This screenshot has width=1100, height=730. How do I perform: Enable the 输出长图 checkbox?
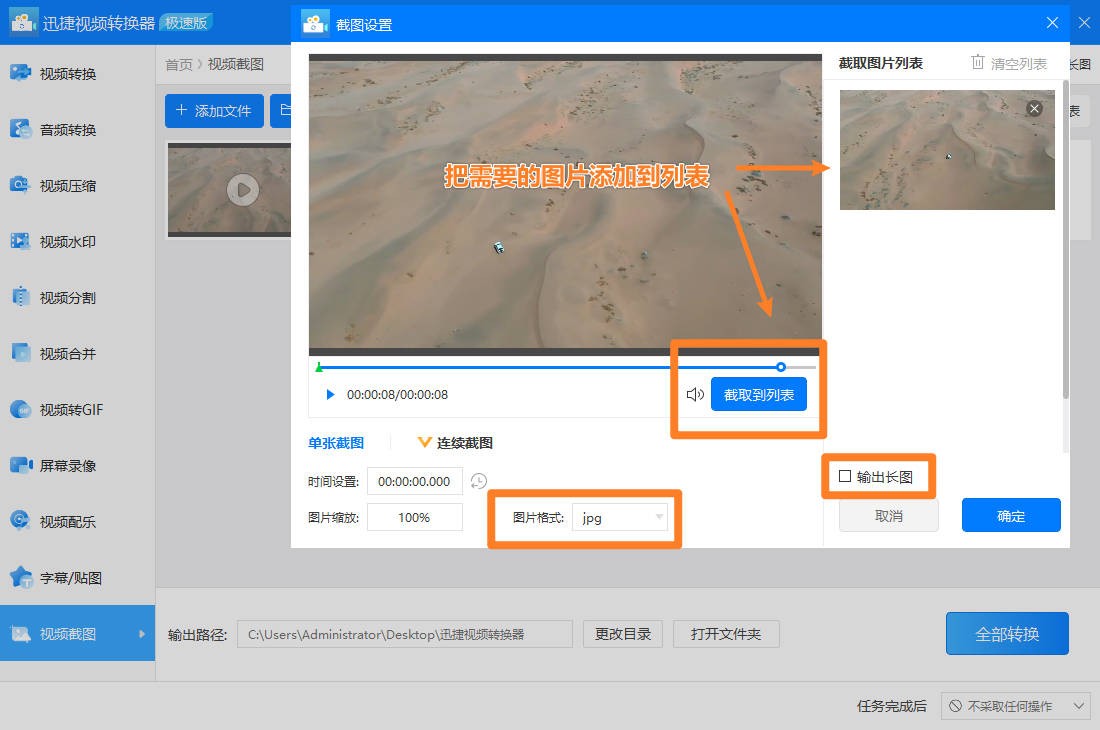[845, 477]
